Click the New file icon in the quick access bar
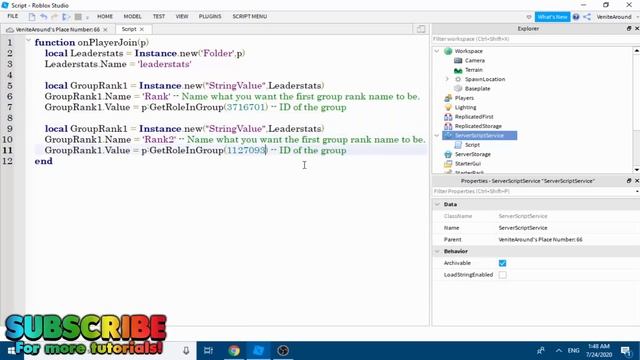The width and height of the screenshot is (640, 360). point(32,17)
